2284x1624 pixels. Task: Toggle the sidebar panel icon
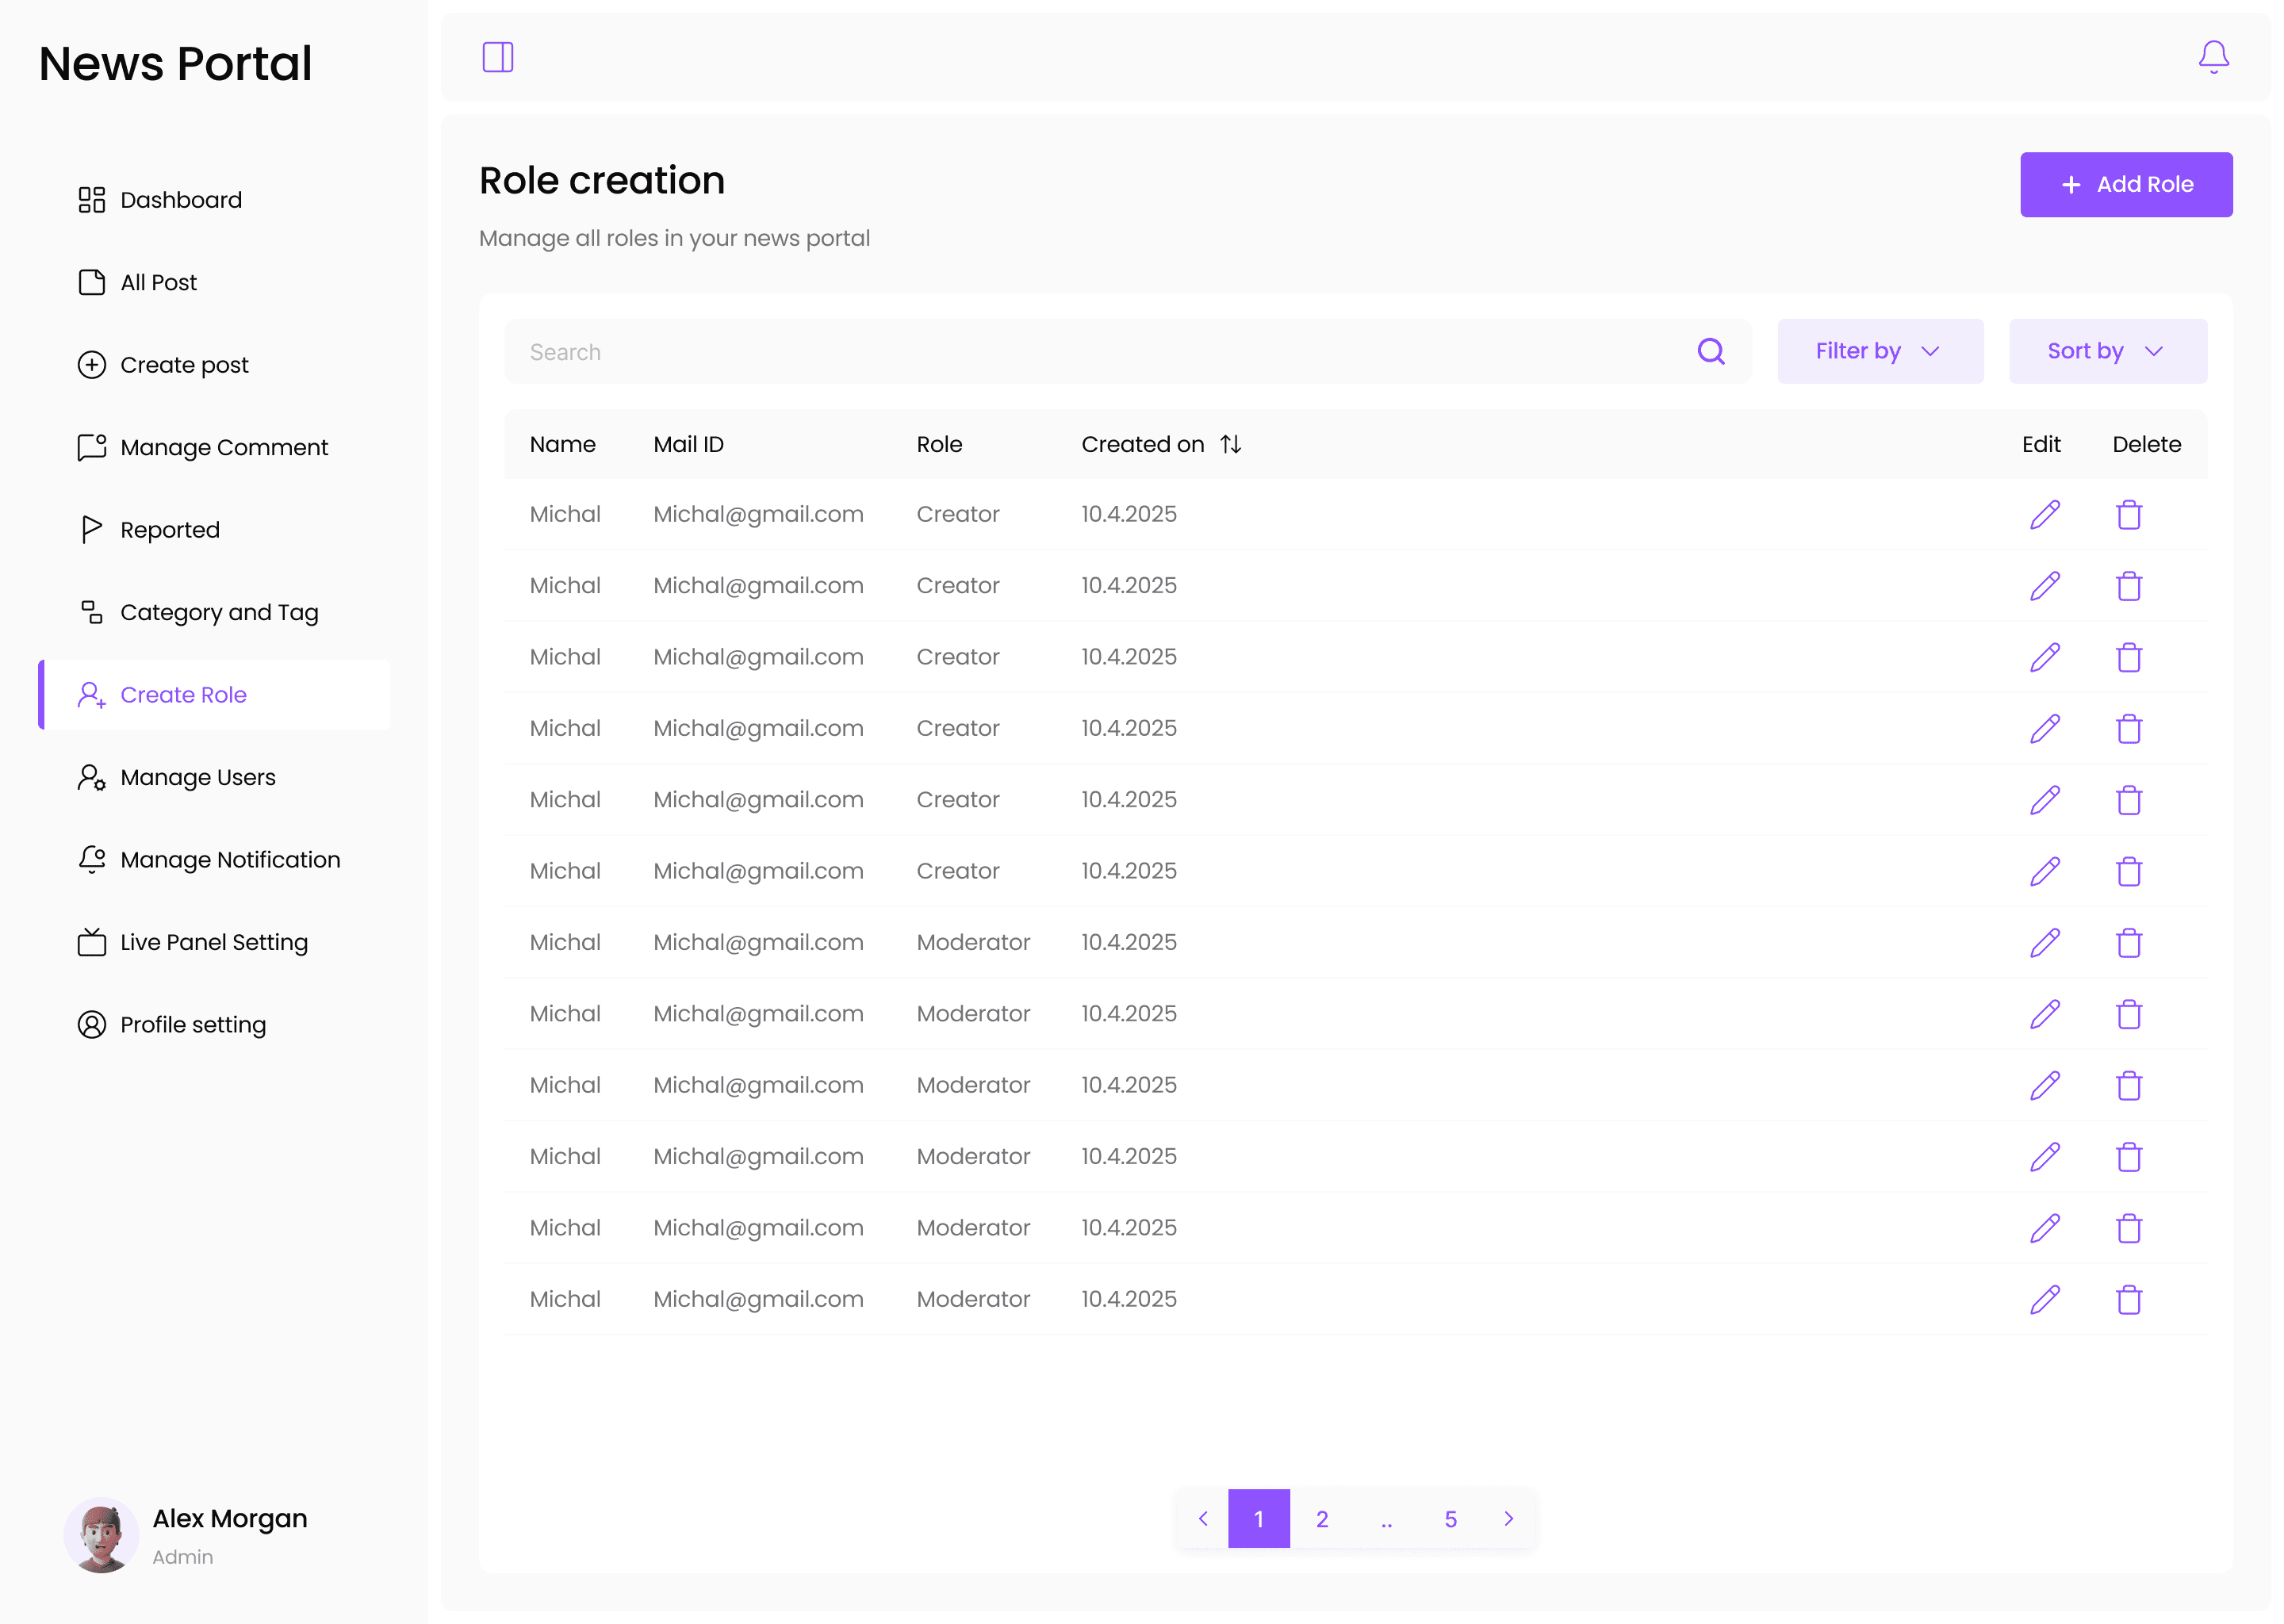(x=498, y=57)
